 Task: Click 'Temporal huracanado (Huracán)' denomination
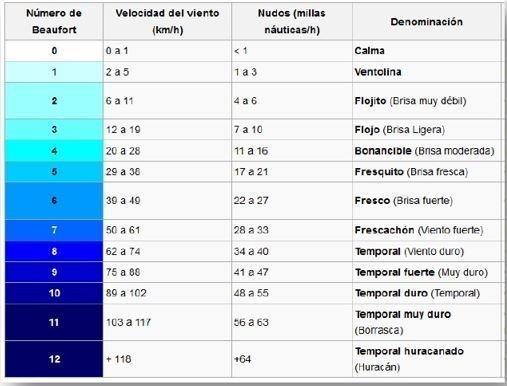tap(409, 359)
